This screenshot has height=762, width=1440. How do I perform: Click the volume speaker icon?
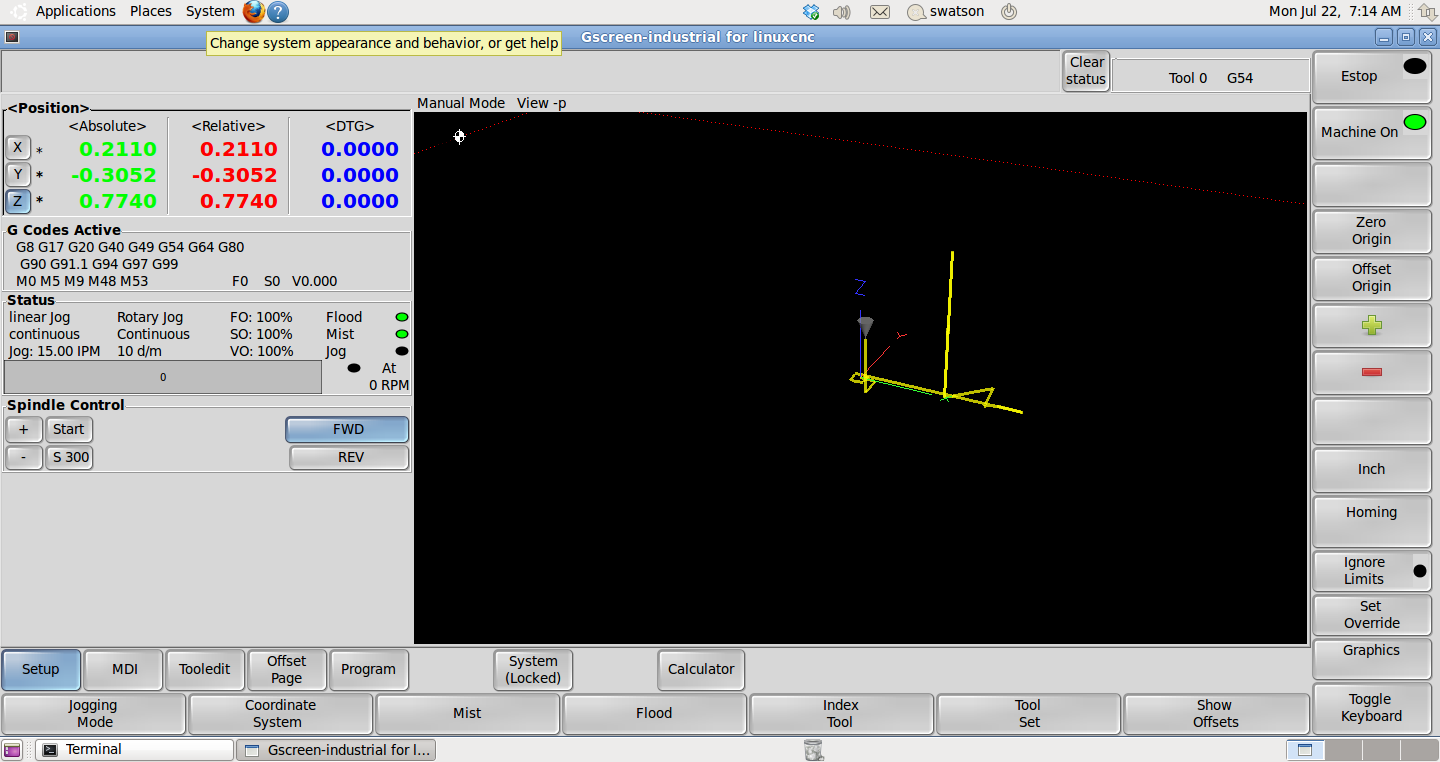tap(841, 12)
